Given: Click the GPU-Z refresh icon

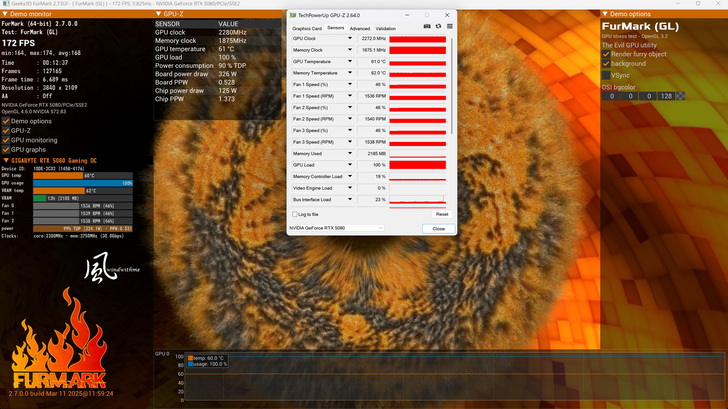Looking at the screenshot, I should [x=438, y=26].
